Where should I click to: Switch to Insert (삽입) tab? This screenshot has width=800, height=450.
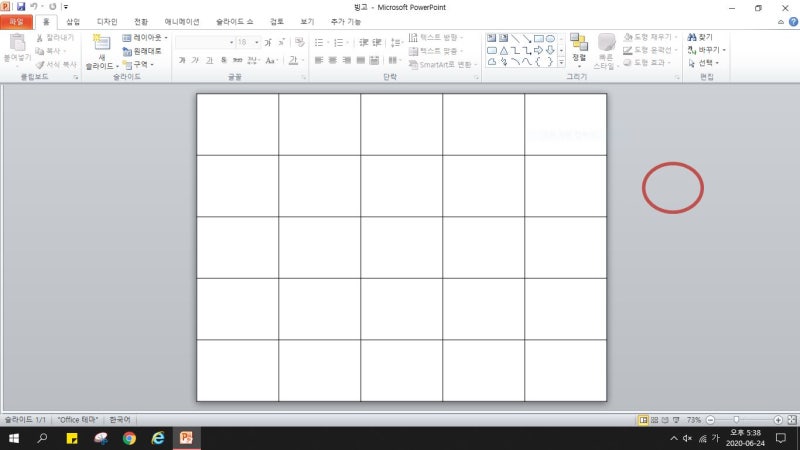point(73,21)
